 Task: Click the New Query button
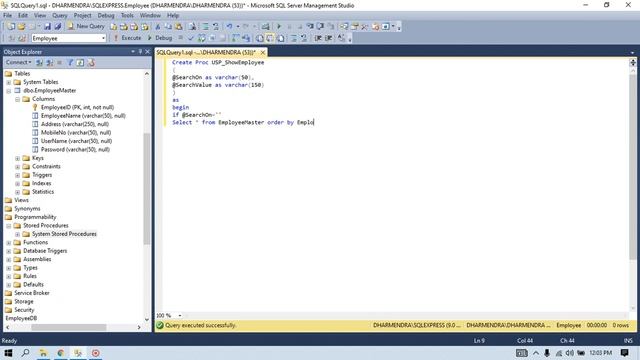pyautogui.click(x=86, y=26)
